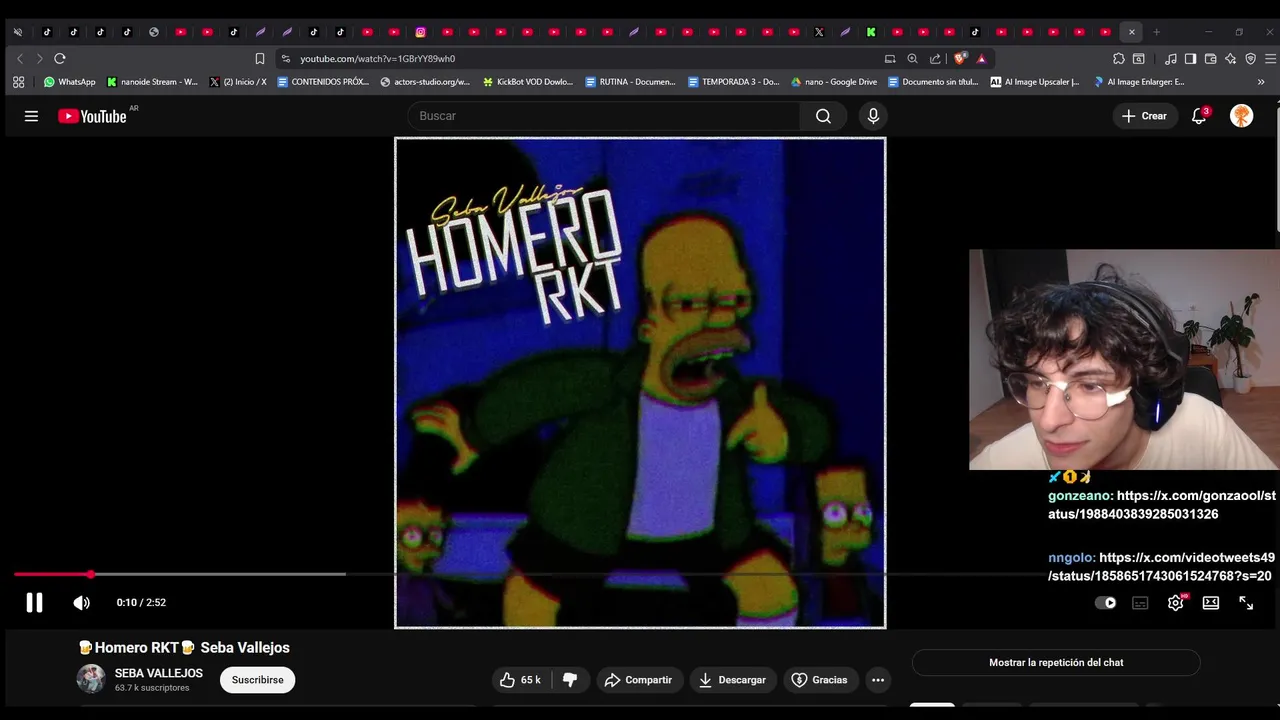Open the music note playlist icon
The height and width of the screenshot is (720, 1280).
coord(1171,59)
